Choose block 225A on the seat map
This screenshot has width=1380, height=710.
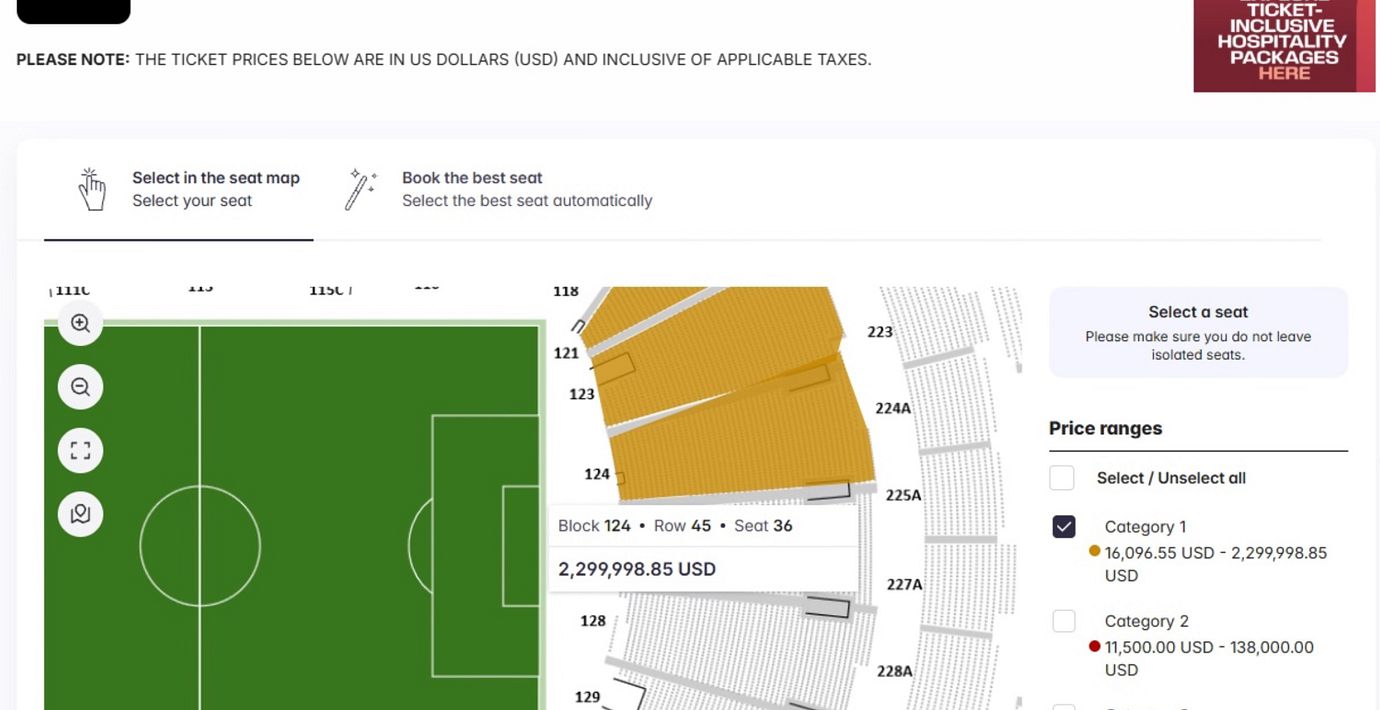(903, 495)
